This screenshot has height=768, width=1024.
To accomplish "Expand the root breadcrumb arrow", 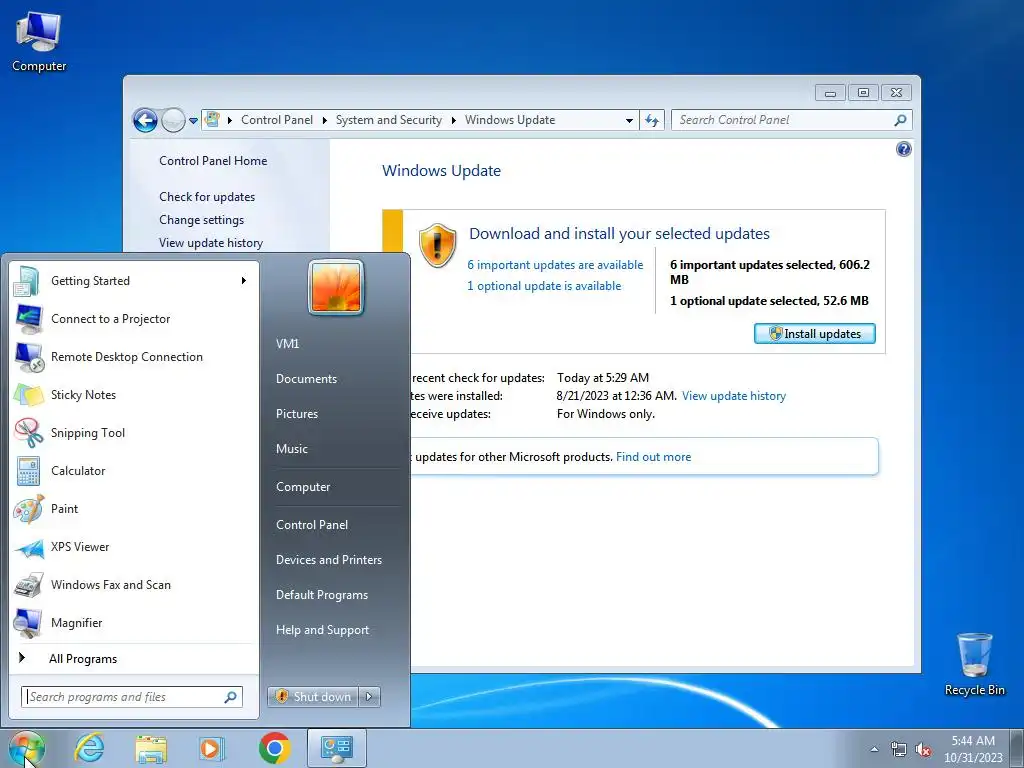I will tap(230, 120).
